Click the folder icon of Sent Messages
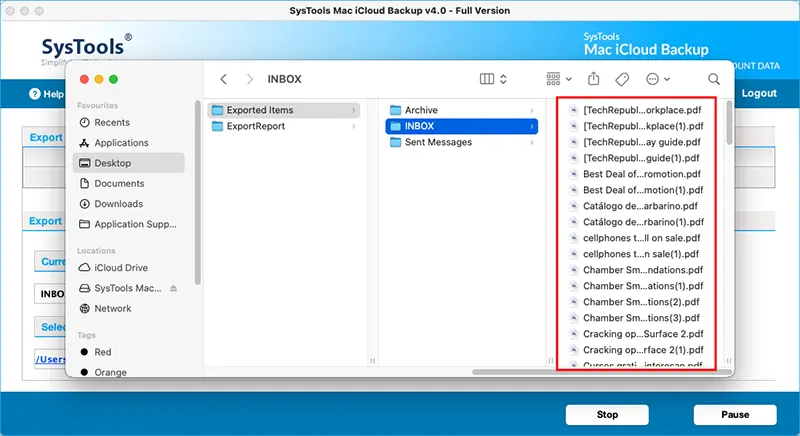 click(395, 142)
